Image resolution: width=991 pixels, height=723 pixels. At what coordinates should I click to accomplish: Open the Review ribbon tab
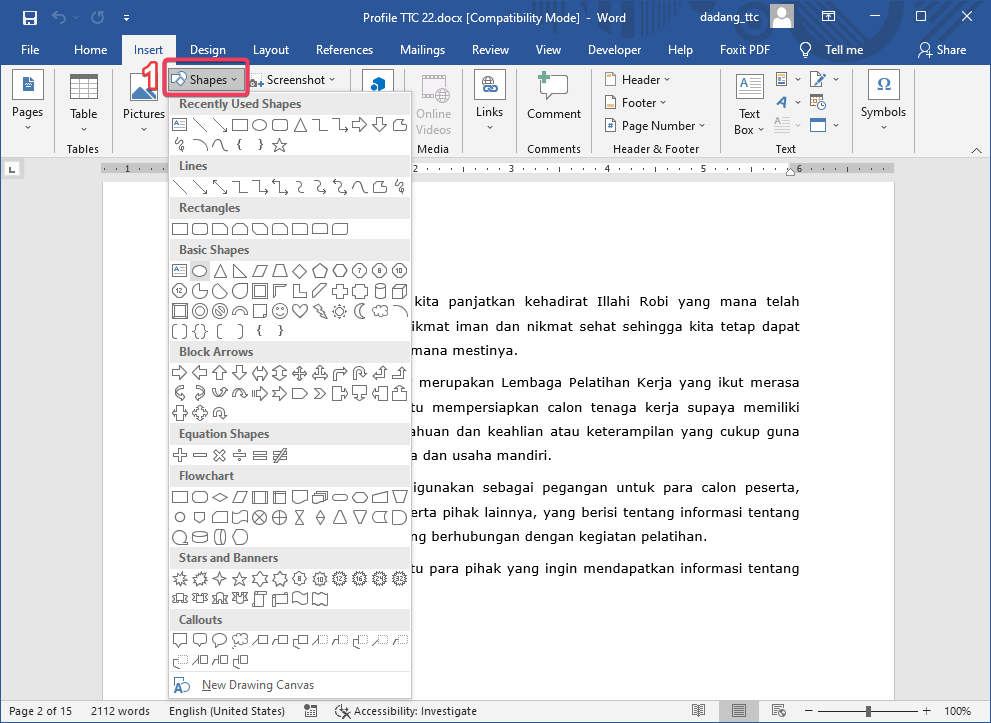490,49
